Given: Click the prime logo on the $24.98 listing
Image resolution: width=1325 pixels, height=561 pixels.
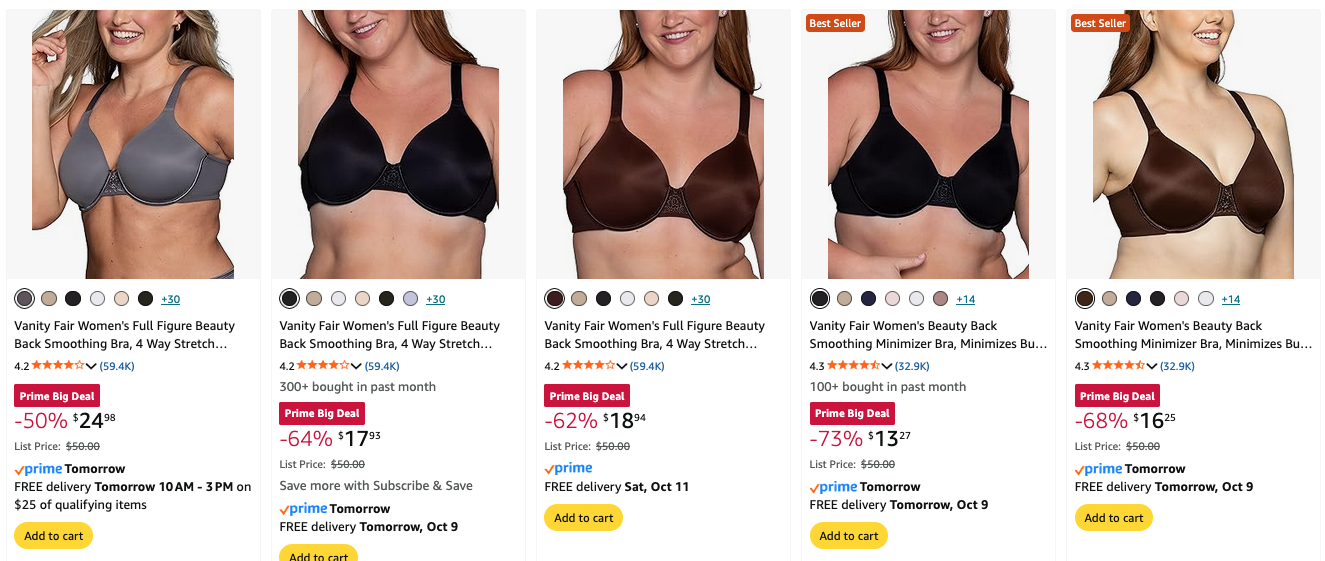Looking at the screenshot, I should click(38, 469).
